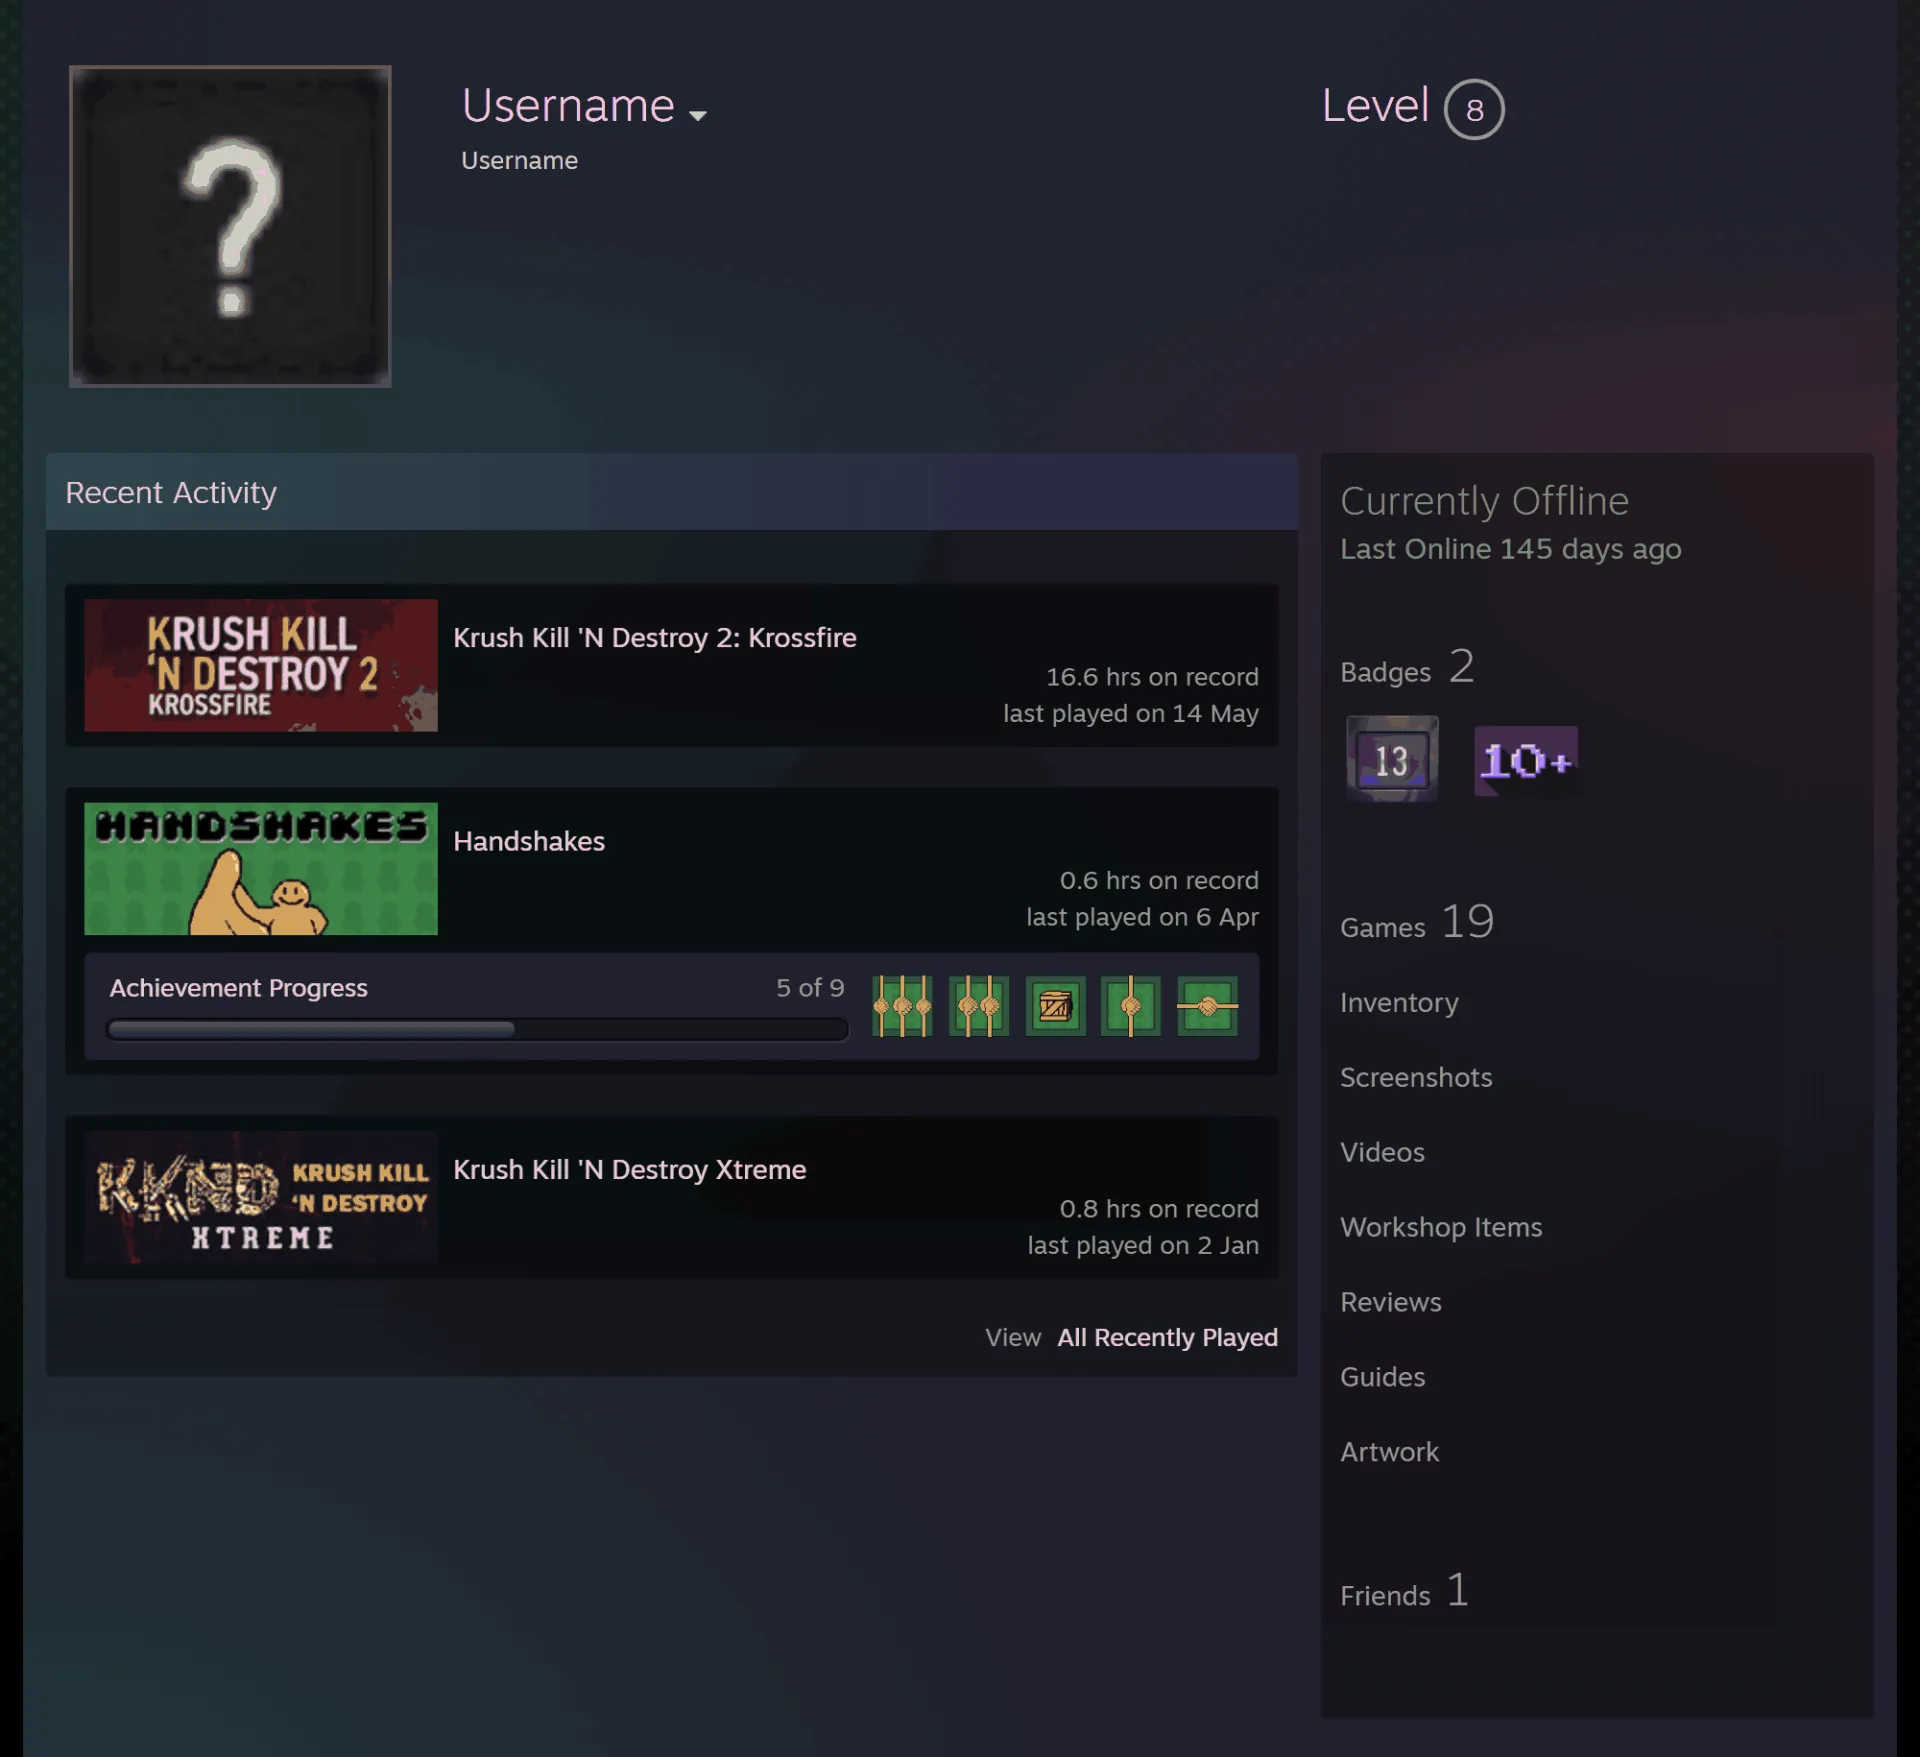The height and width of the screenshot is (1757, 1920).
Task: Open the second Handshakes achievement icon
Action: coord(978,1006)
